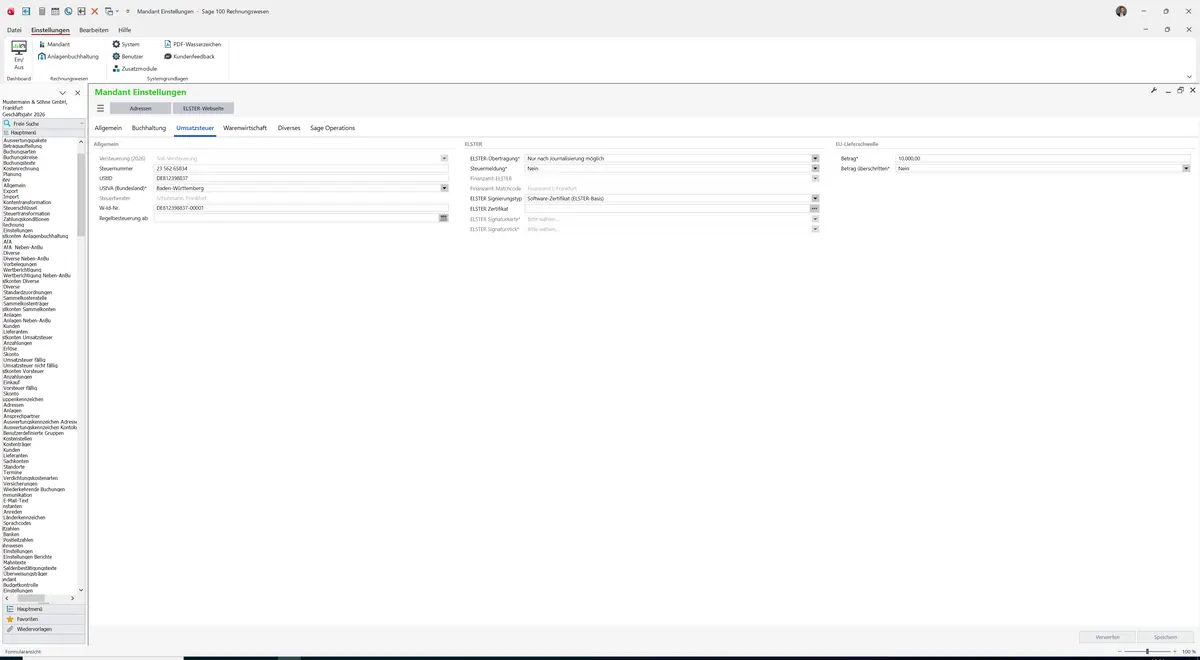Open Benutzer settings in ribbon
This screenshot has width=1200, height=660.
(x=128, y=56)
